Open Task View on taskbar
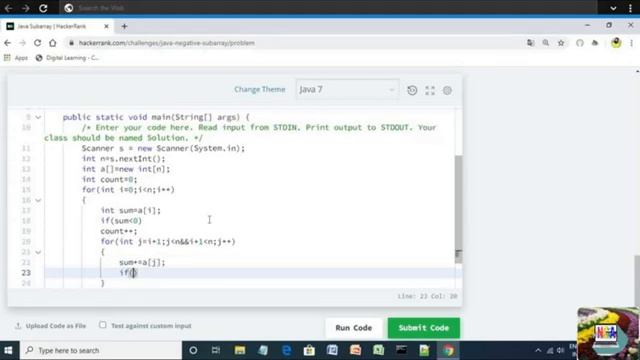The height and width of the screenshot is (360, 640). (216, 350)
